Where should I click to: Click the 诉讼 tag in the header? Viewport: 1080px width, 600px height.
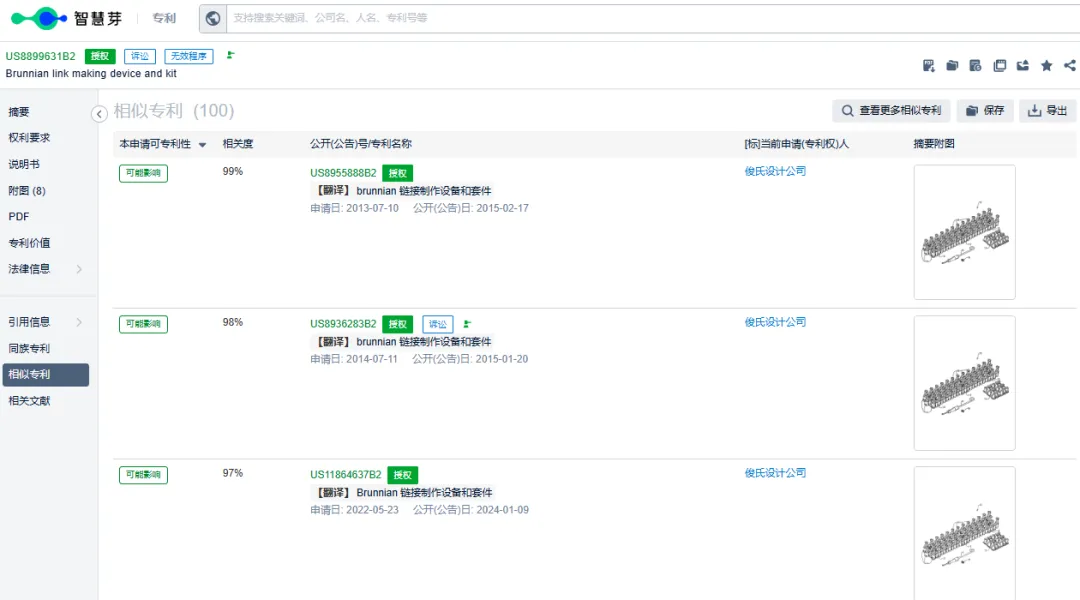coord(140,56)
